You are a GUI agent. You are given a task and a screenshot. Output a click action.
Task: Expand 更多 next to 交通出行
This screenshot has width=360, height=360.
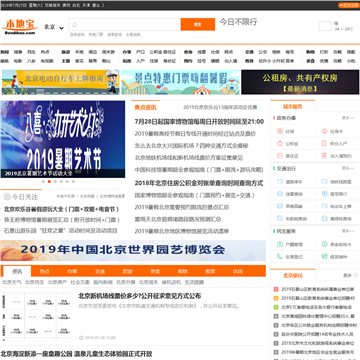(x=348, y=168)
